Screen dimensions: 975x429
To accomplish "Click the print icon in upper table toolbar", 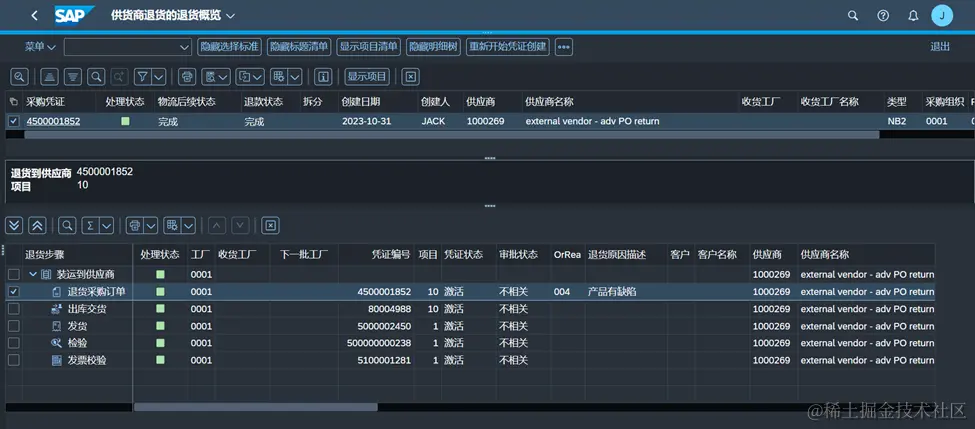I will pyautogui.click(x=187, y=76).
